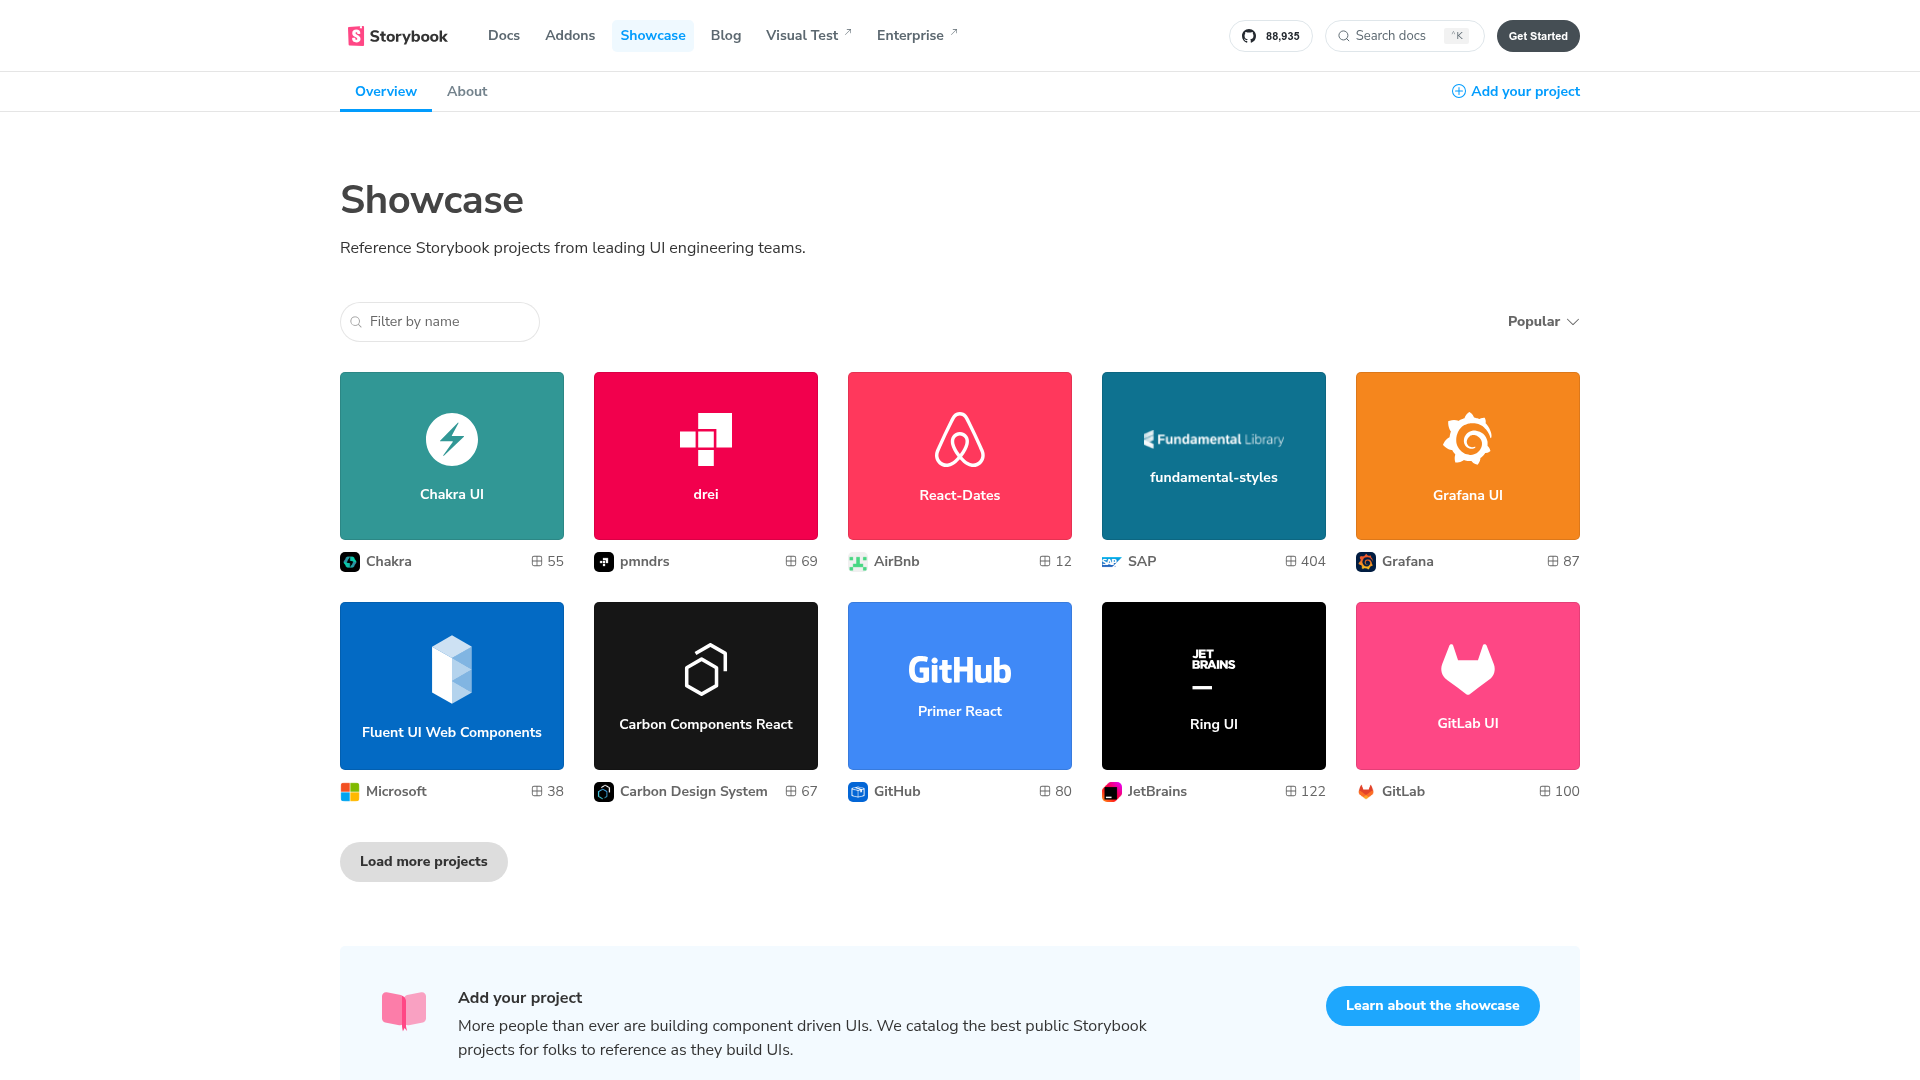1920x1080 pixels.
Task: Click the GitLab fox avatar icon
Action: [1366, 792]
